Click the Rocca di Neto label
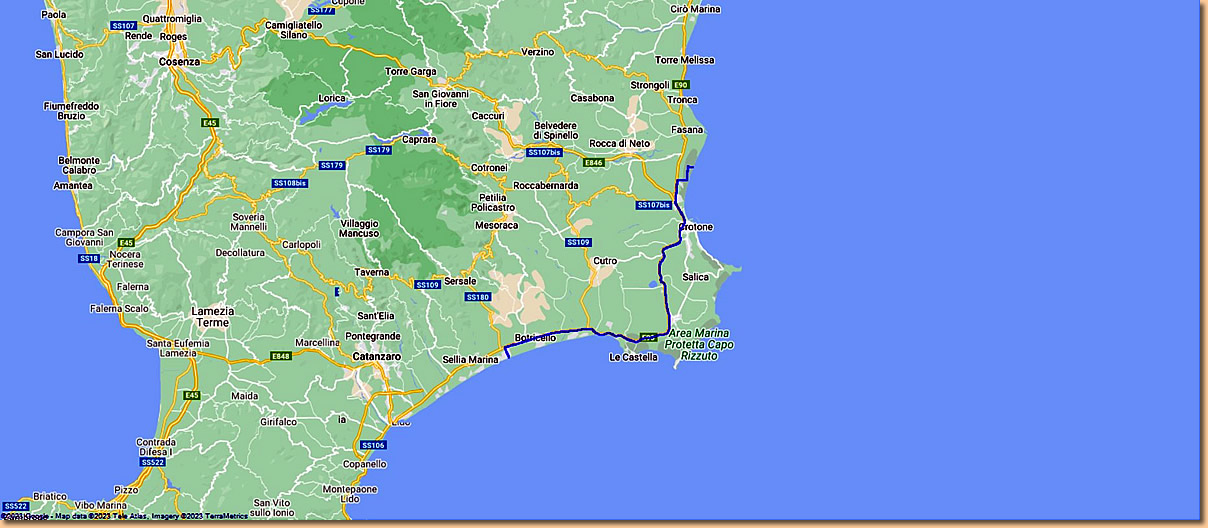This screenshot has width=1208, height=528. [620, 143]
